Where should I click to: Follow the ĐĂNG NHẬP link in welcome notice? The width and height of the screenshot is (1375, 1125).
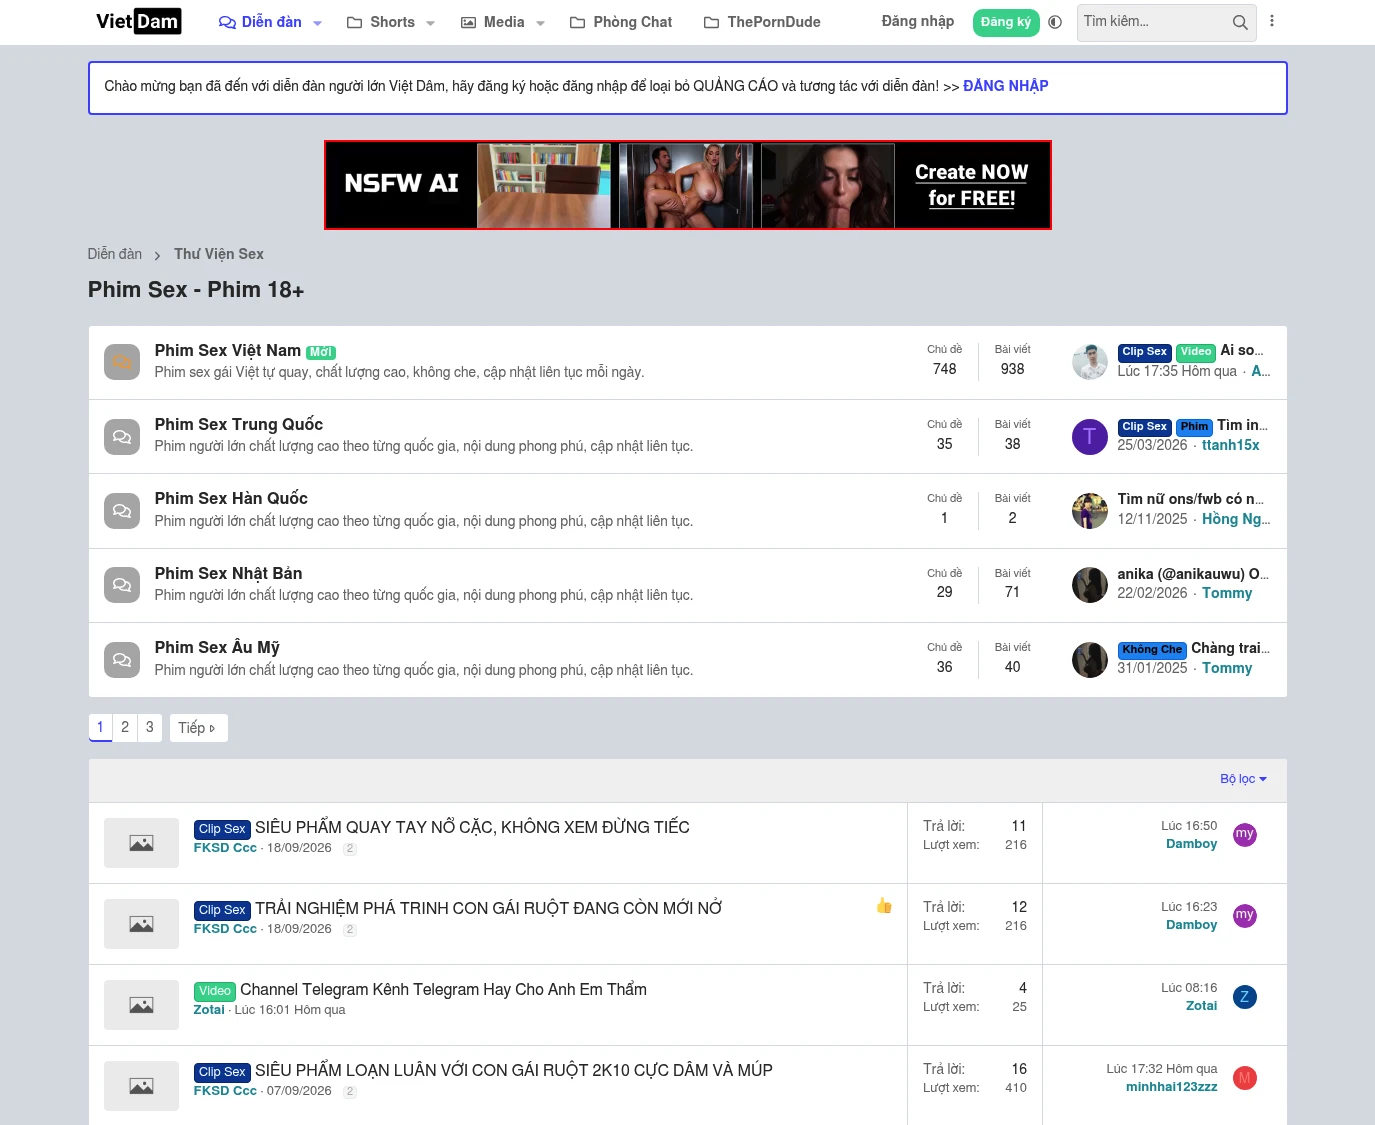click(x=1005, y=86)
